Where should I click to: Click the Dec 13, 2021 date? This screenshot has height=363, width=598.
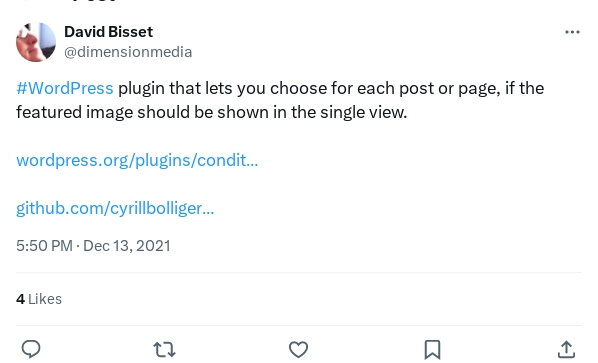(127, 246)
